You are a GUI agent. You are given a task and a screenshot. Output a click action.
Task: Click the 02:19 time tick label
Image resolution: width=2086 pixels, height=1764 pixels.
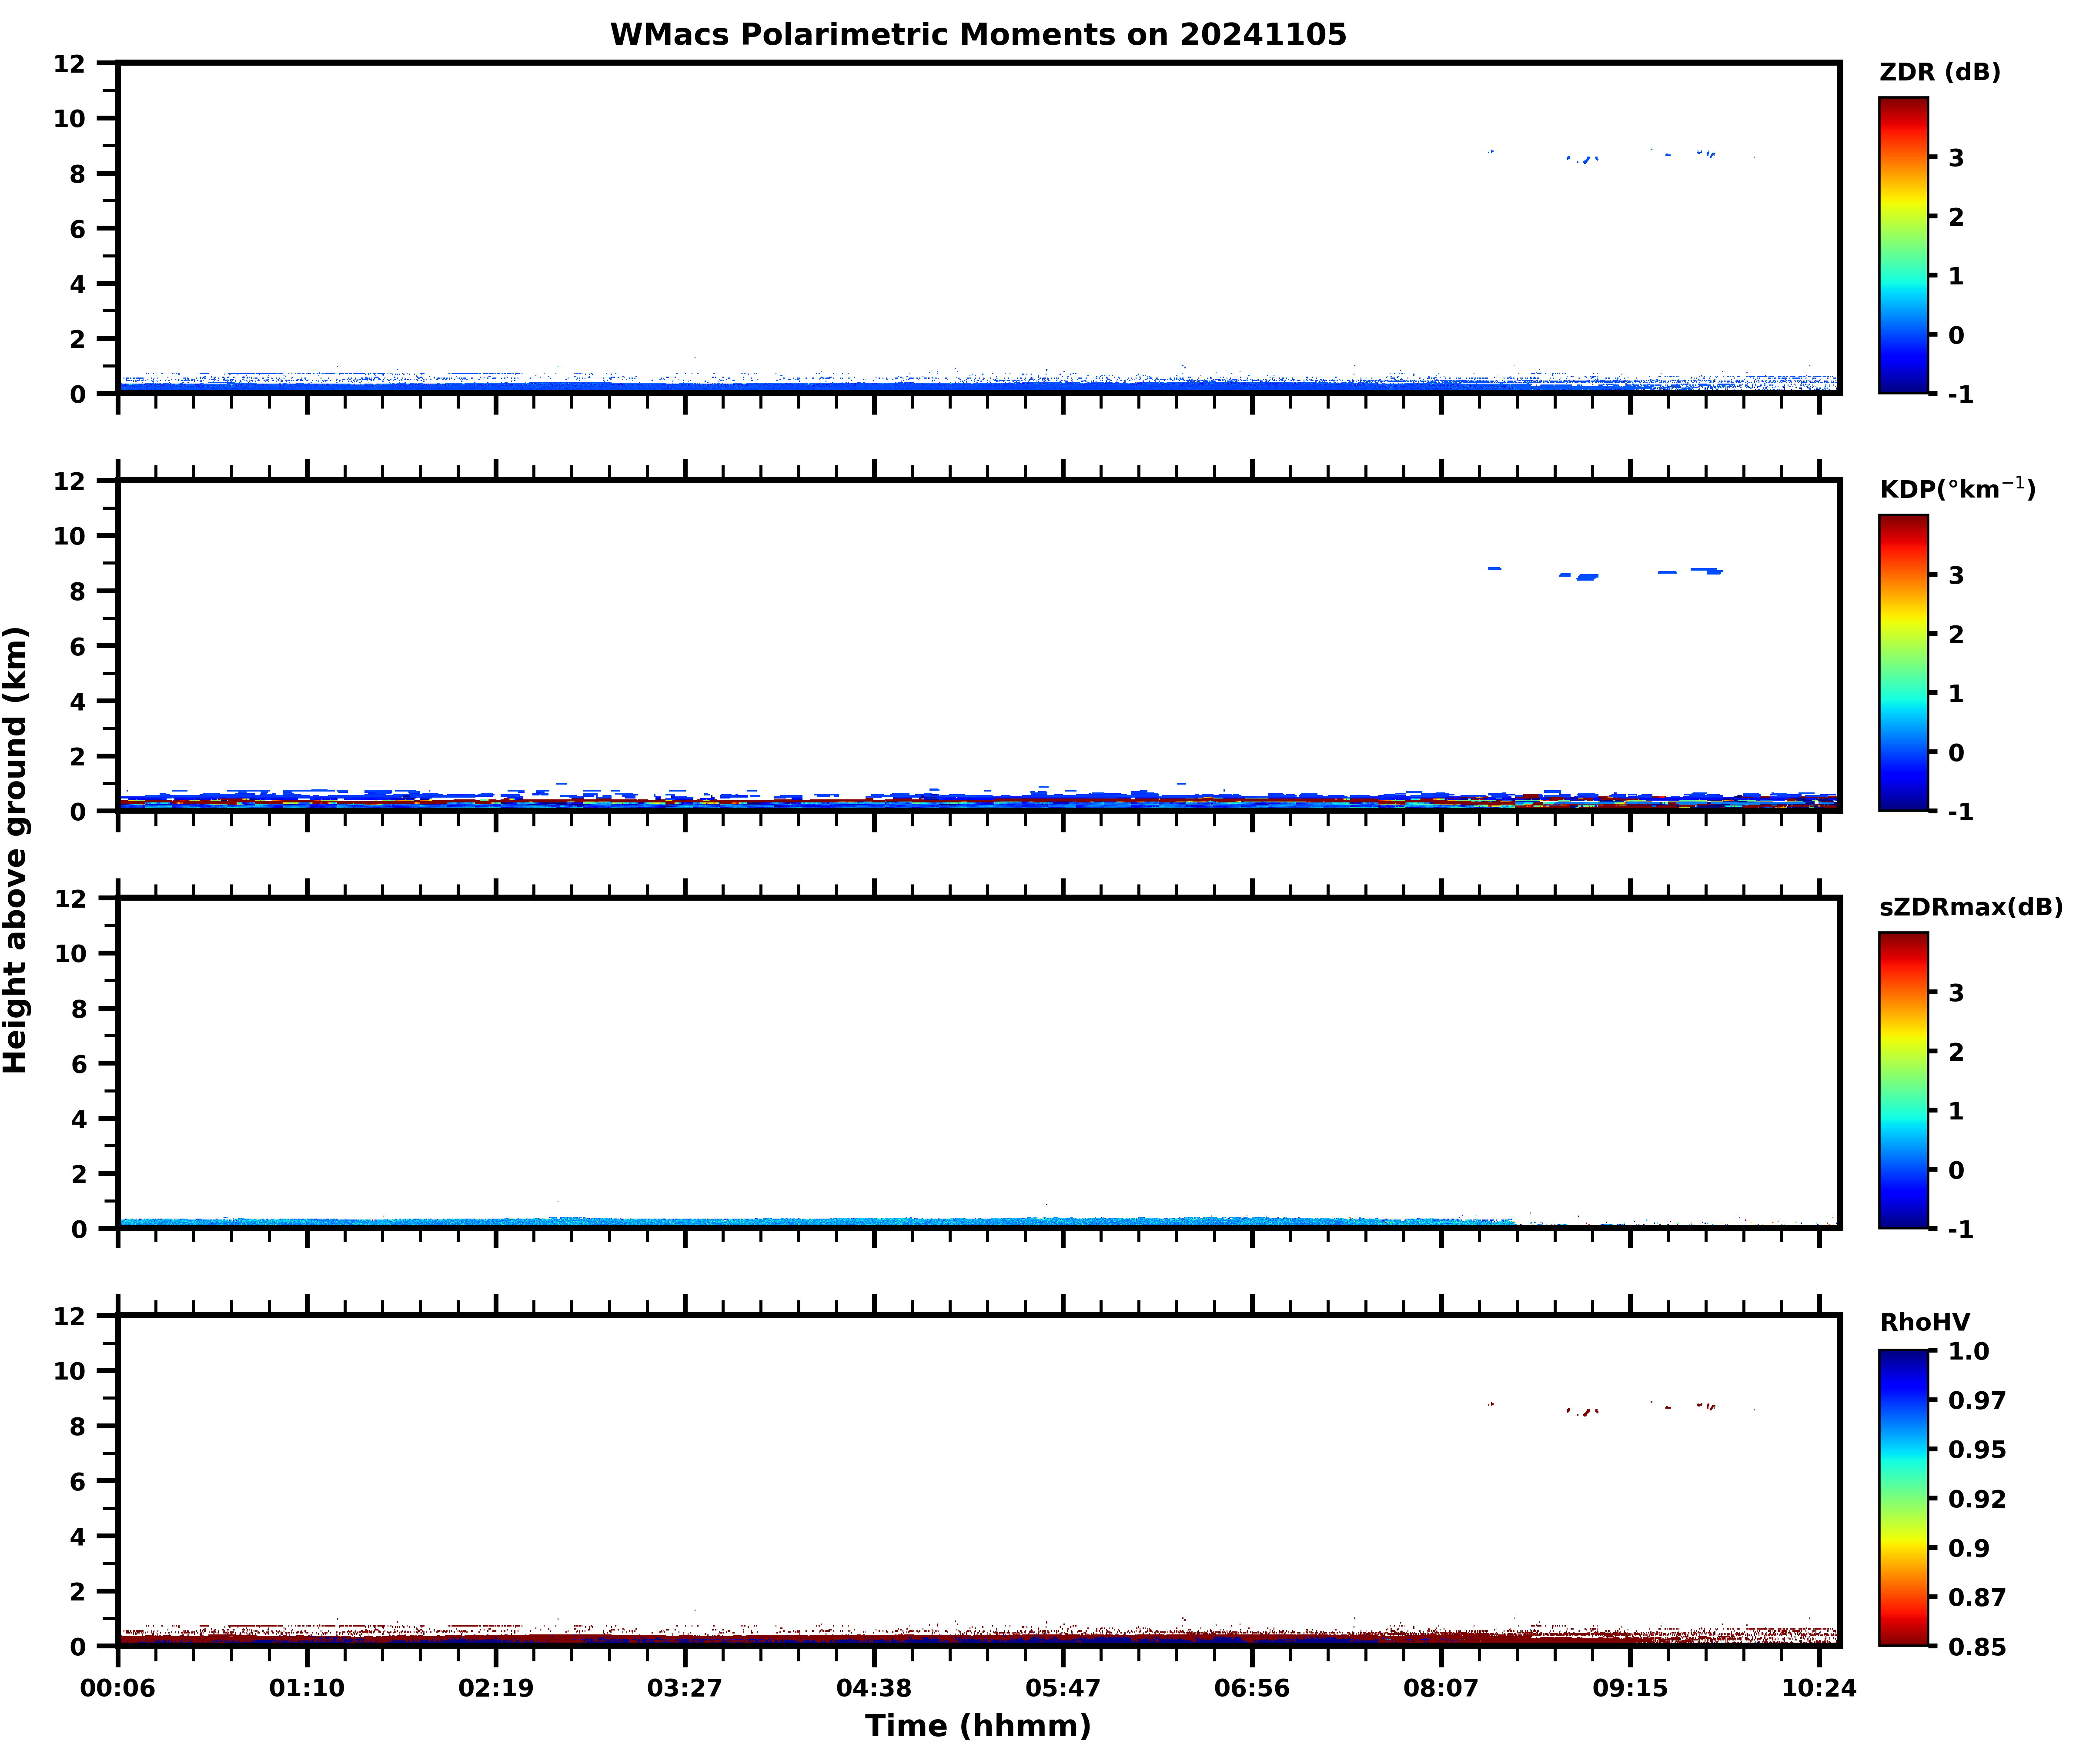496,1688
